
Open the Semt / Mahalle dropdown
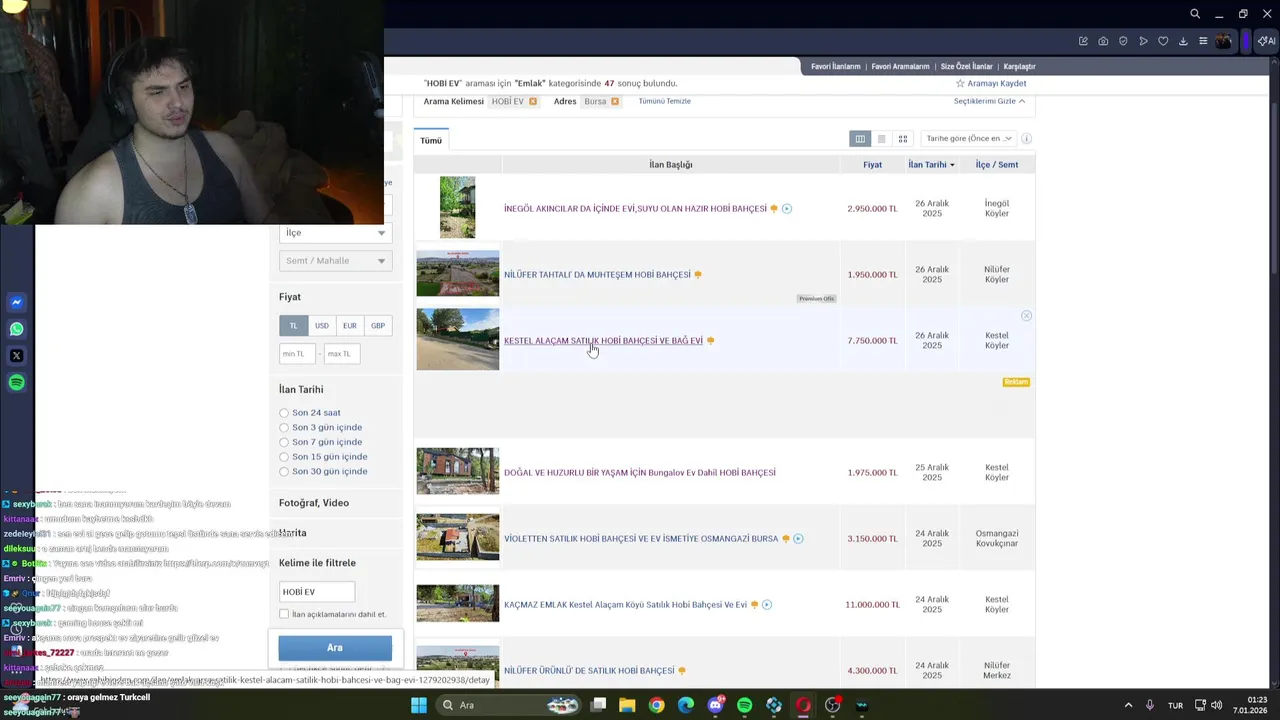point(335,261)
